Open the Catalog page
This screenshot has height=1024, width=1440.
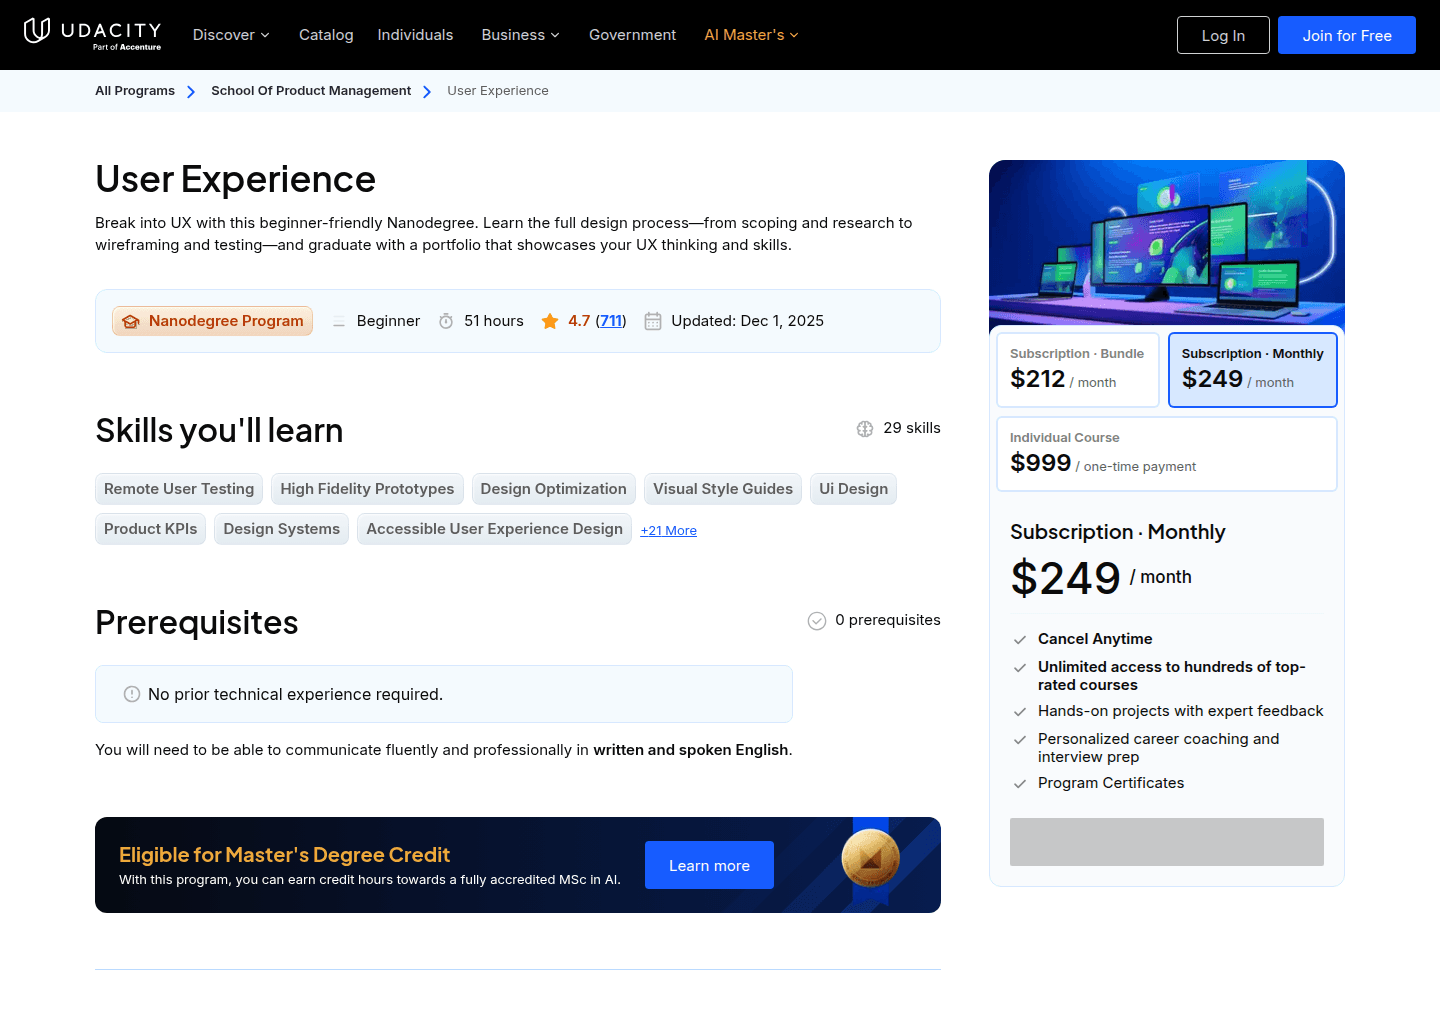(326, 35)
